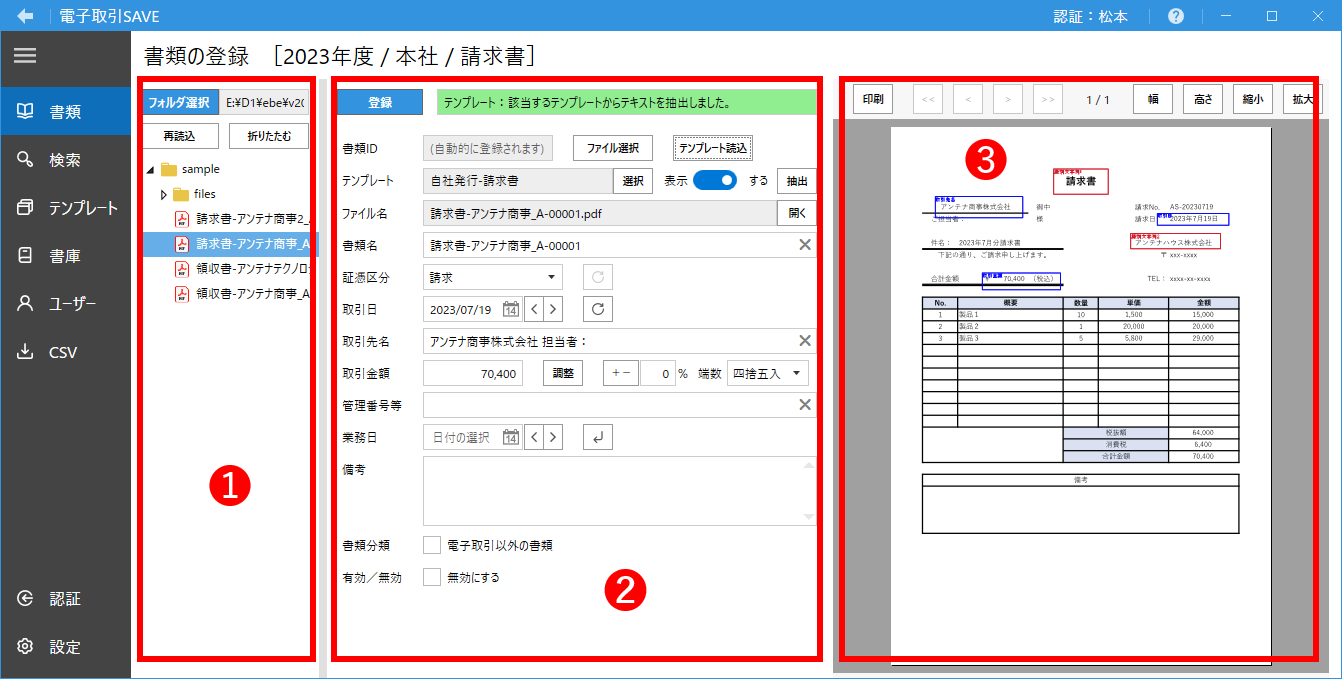The height and width of the screenshot is (679, 1342).
Task: Check the 電子取引以外の書類 checkbox
Action: tap(432, 545)
